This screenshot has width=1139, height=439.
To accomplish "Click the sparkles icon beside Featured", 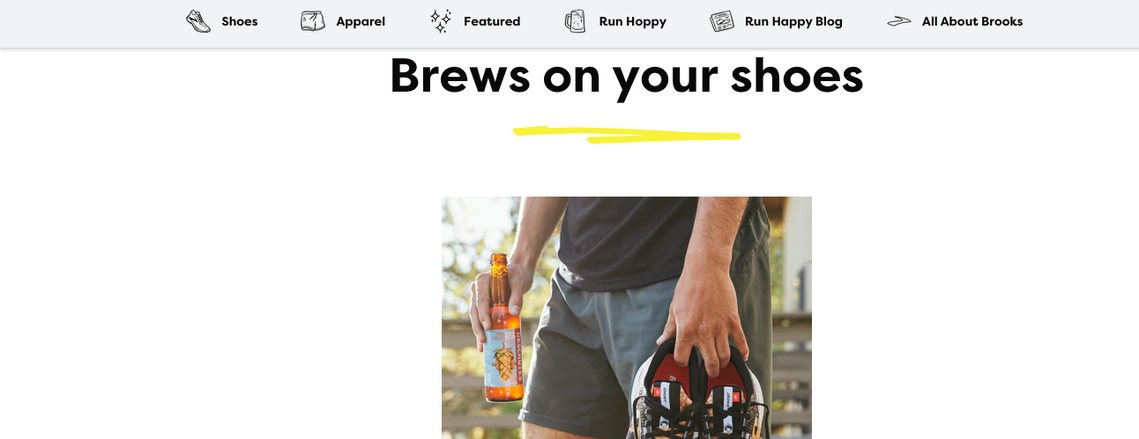I will tap(440, 21).
